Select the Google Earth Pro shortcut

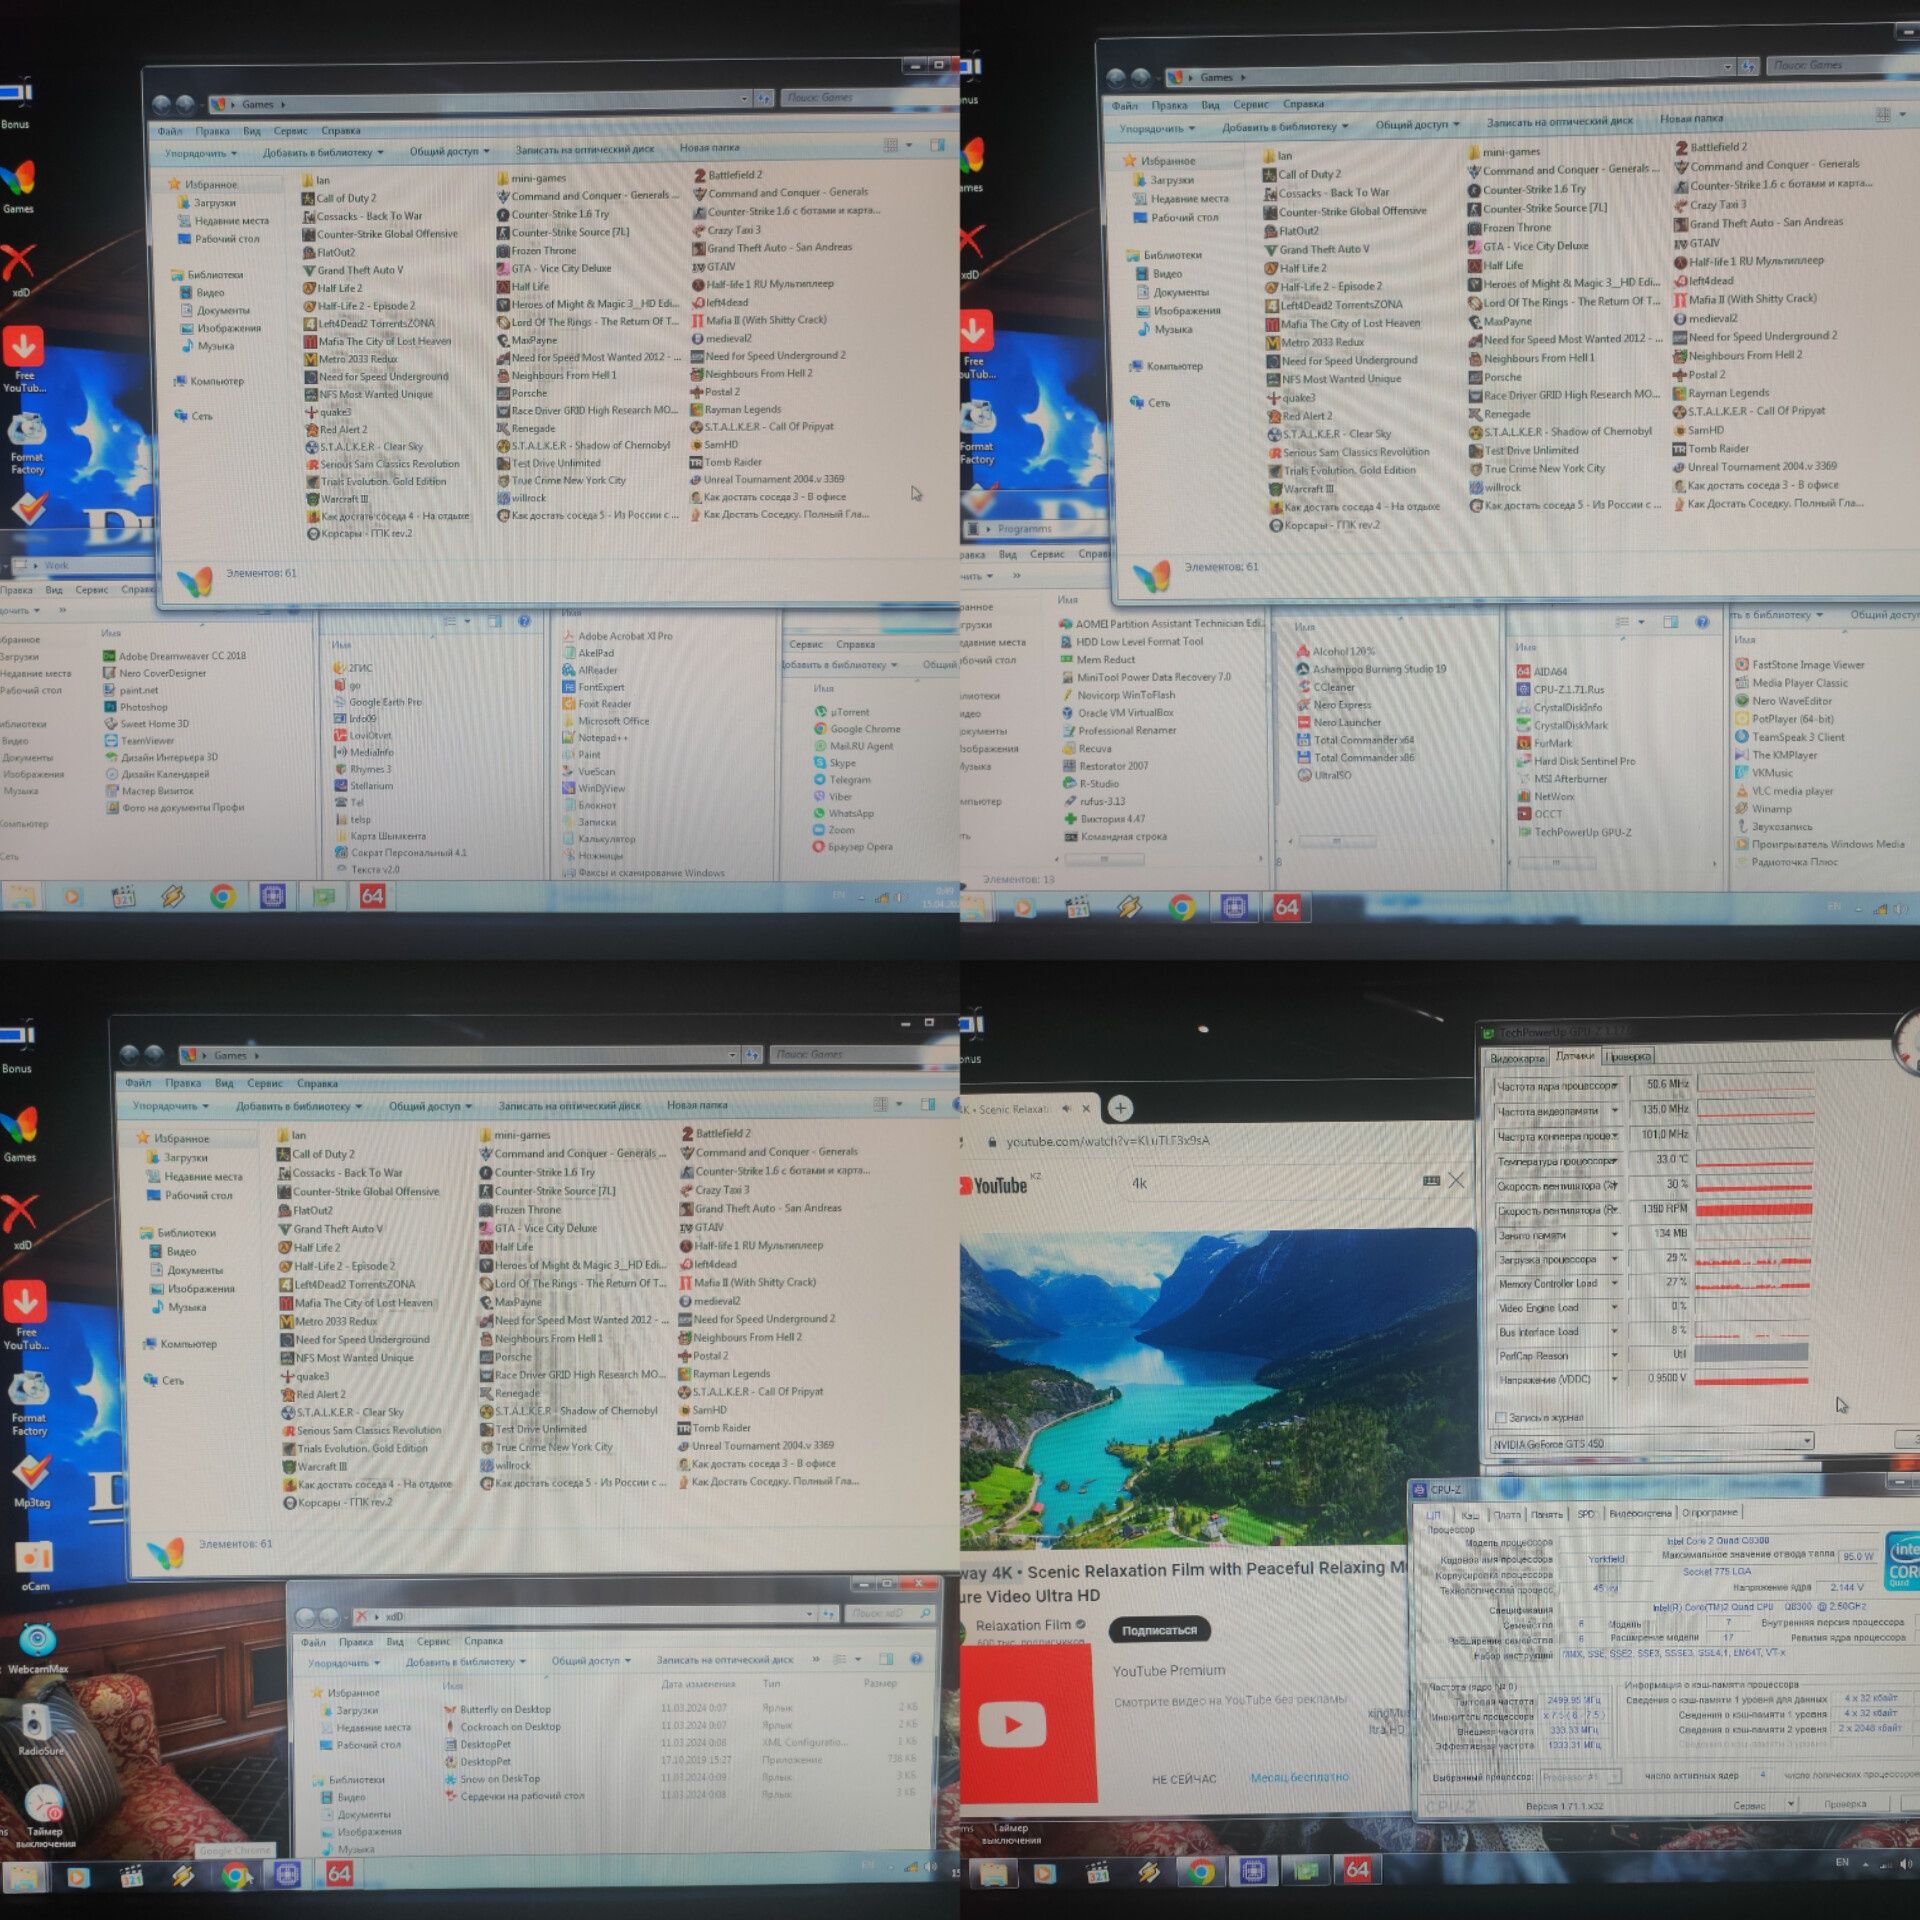pyautogui.click(x=377, y=702)
